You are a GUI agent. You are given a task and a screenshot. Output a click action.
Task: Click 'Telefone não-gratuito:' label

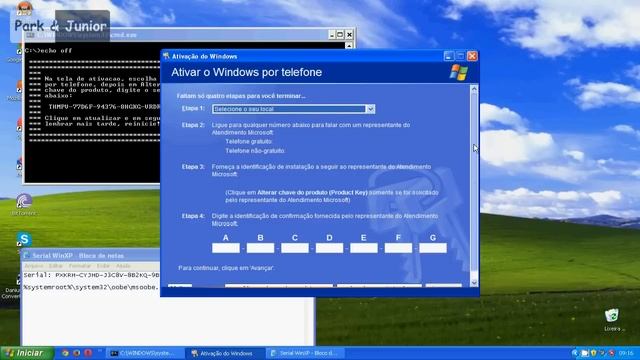pyautogui.click(x=255, y=151)
